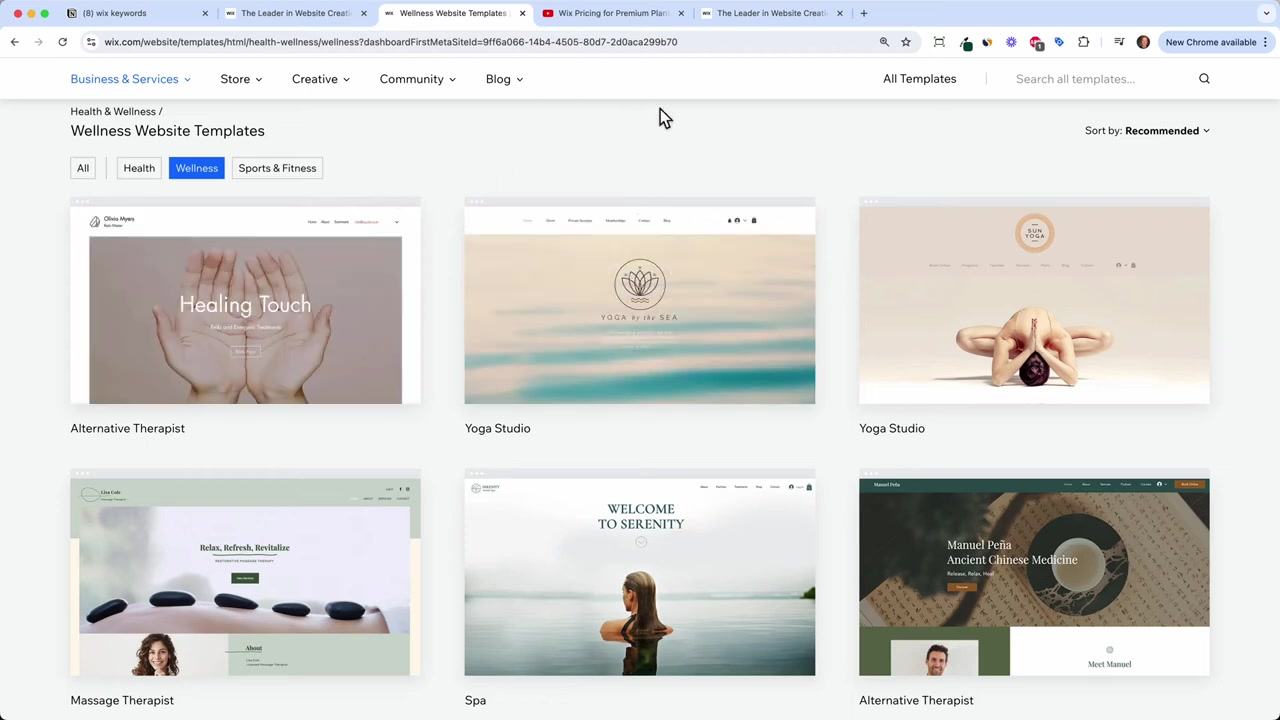Image resolution: width=1280 pixels, height=720 pixels.
Task: Open site information icon in address bar
Action: (91, 42)
